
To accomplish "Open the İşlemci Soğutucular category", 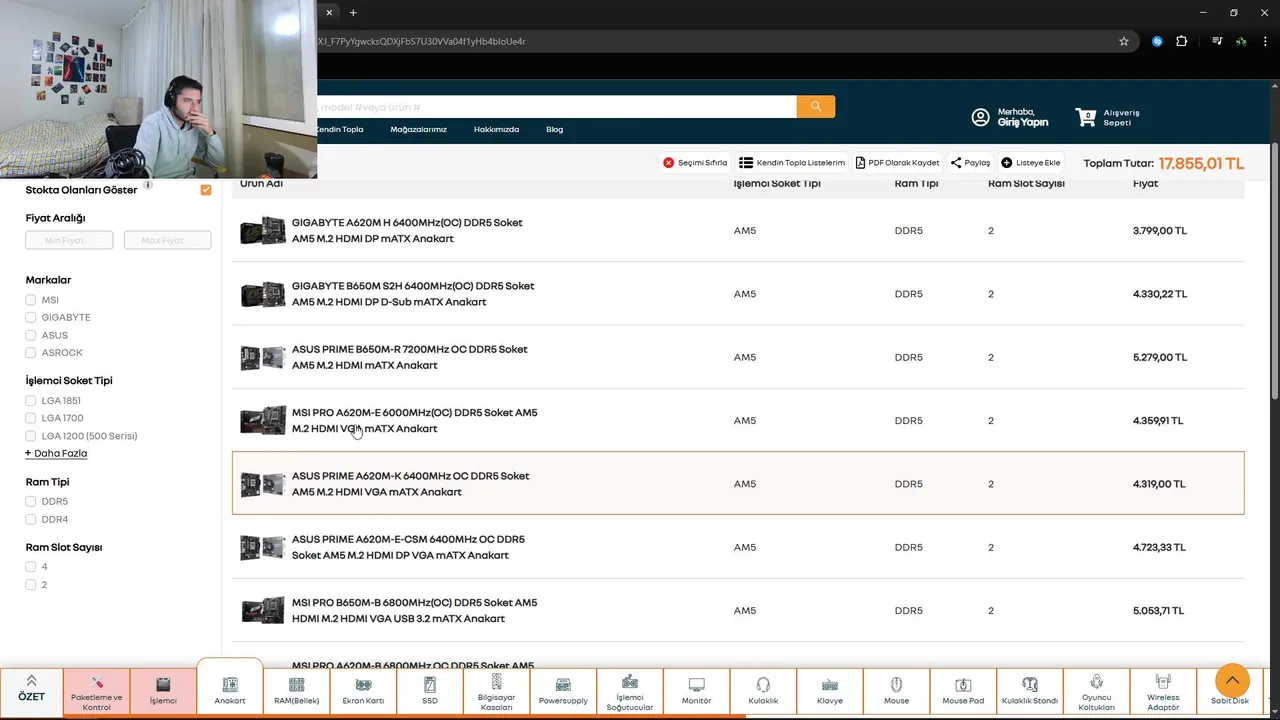I will (x=630, y=691).
